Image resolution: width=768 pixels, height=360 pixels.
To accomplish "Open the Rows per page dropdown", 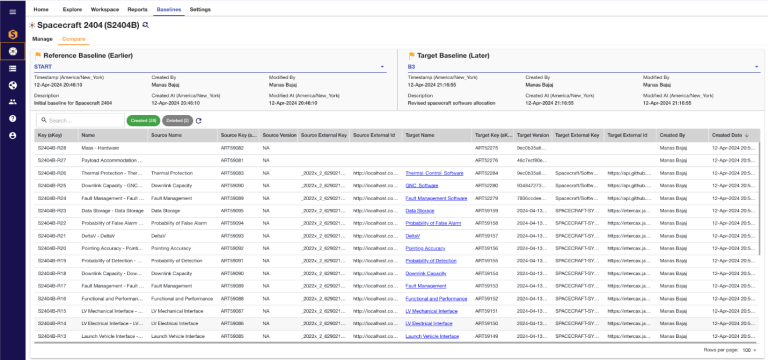I will pos(749,350).
